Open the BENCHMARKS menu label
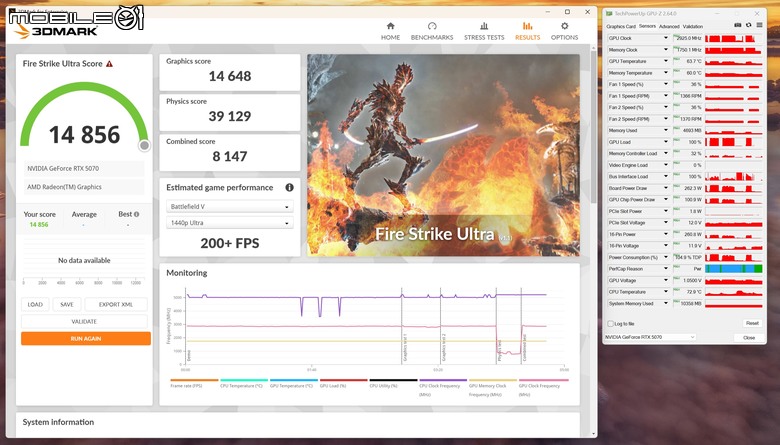Image resolution: width=780 pixels, height=445 pixels. pos(432,37)
